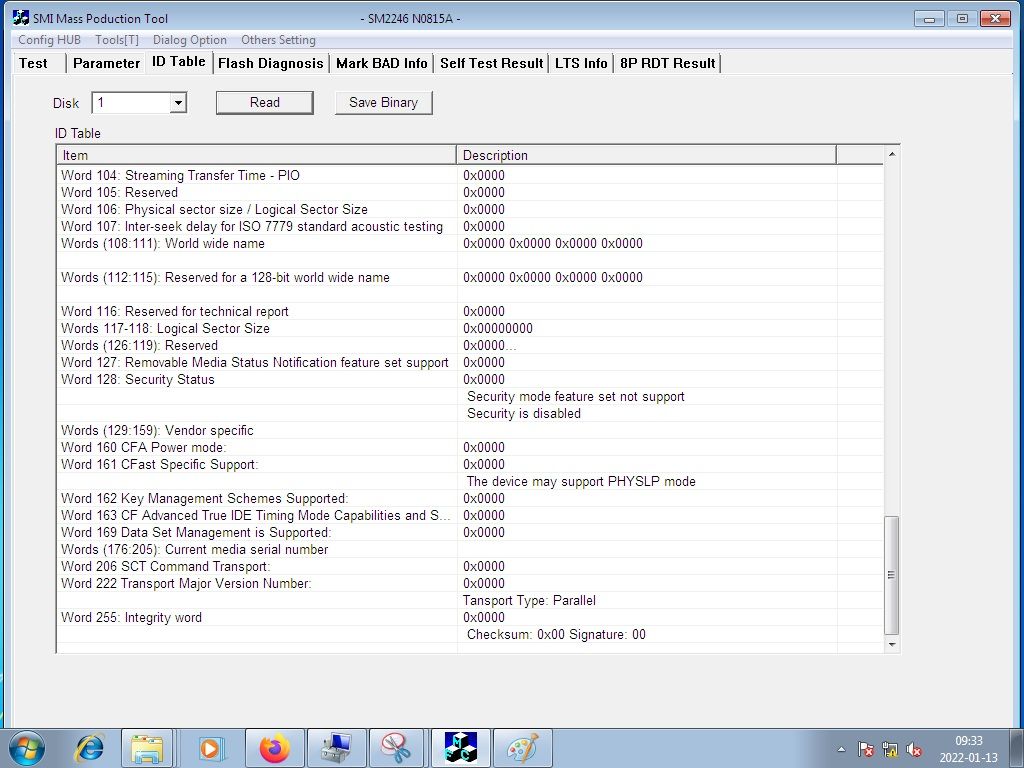The image size is (1024, 768).
Task: Click the Disk combo box value 1
Action: tap(131, 103)
